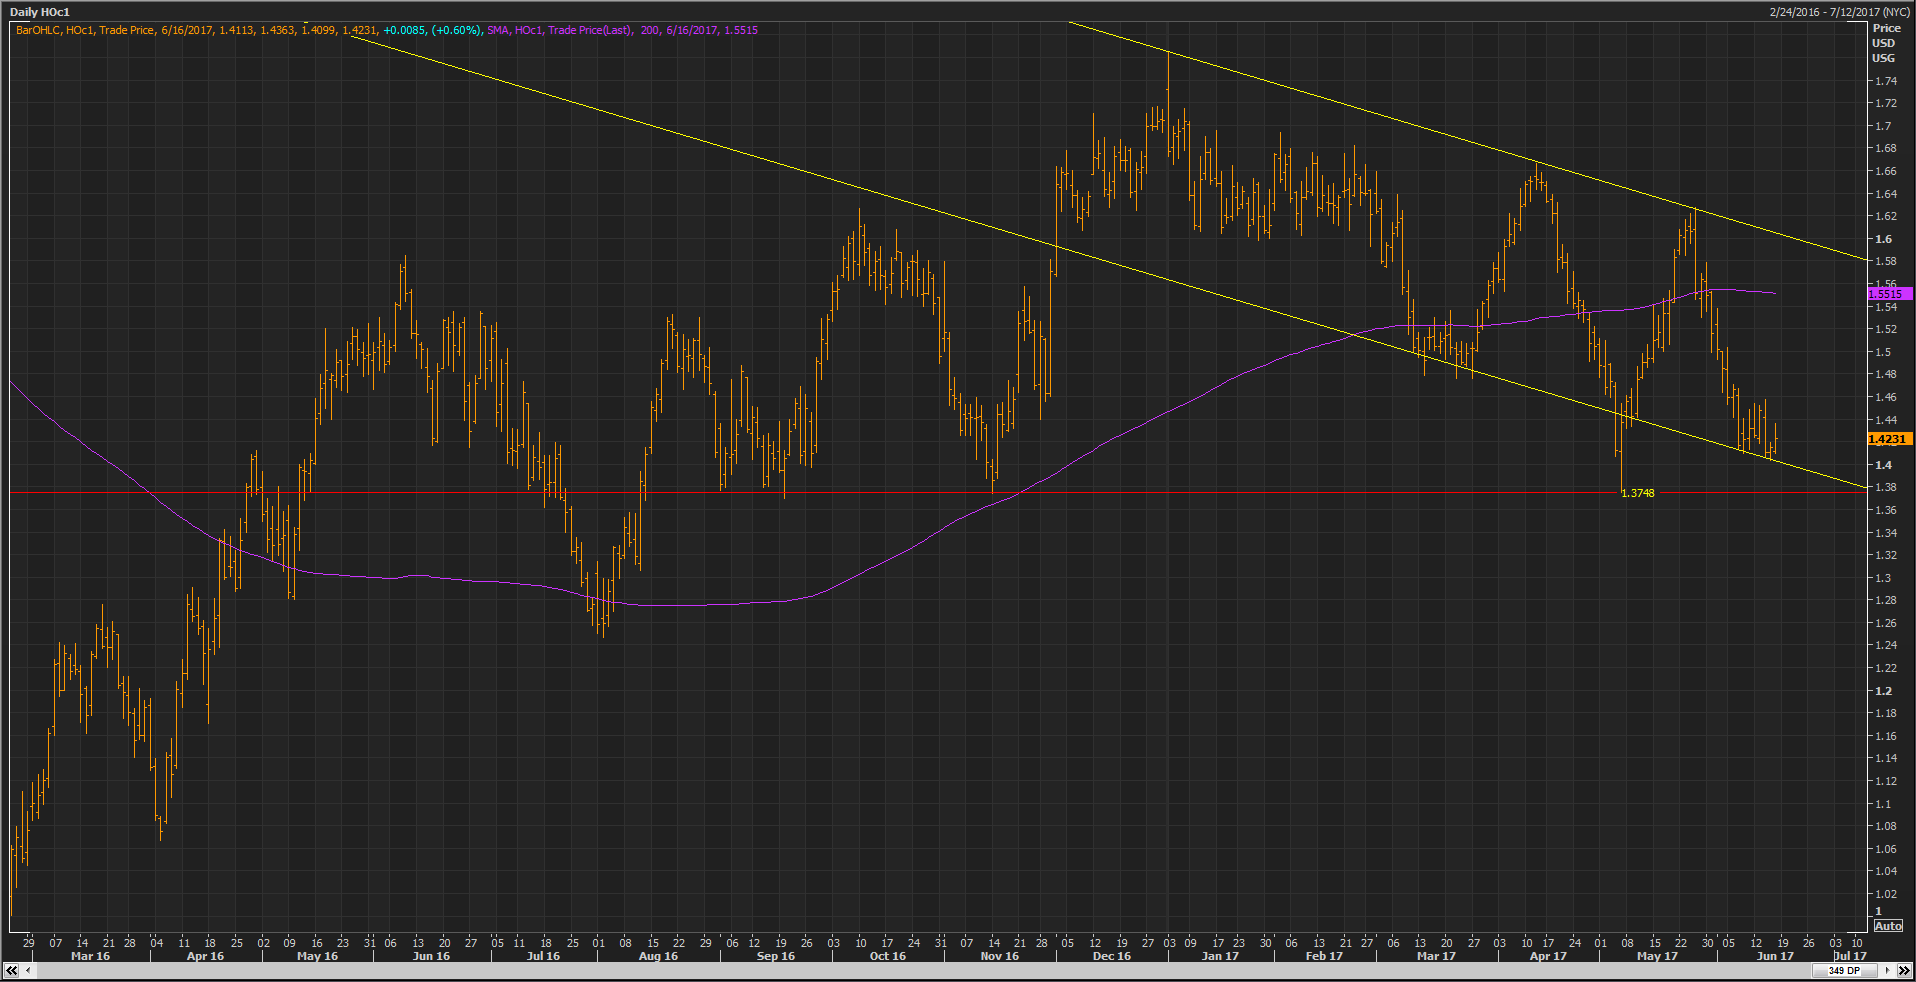Click the Oct 16 month label
Screen dimensions: 1916x982
[x=887, y=956]
